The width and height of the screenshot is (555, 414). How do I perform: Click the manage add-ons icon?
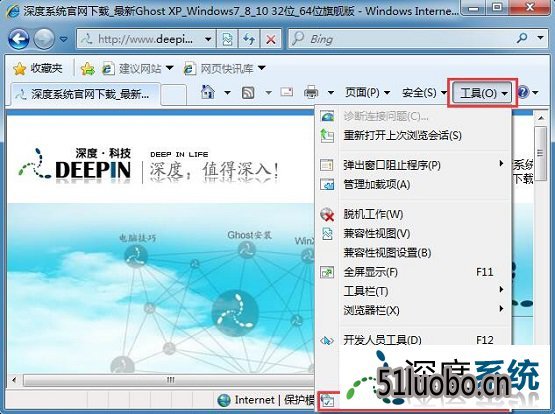coord(327,184)
